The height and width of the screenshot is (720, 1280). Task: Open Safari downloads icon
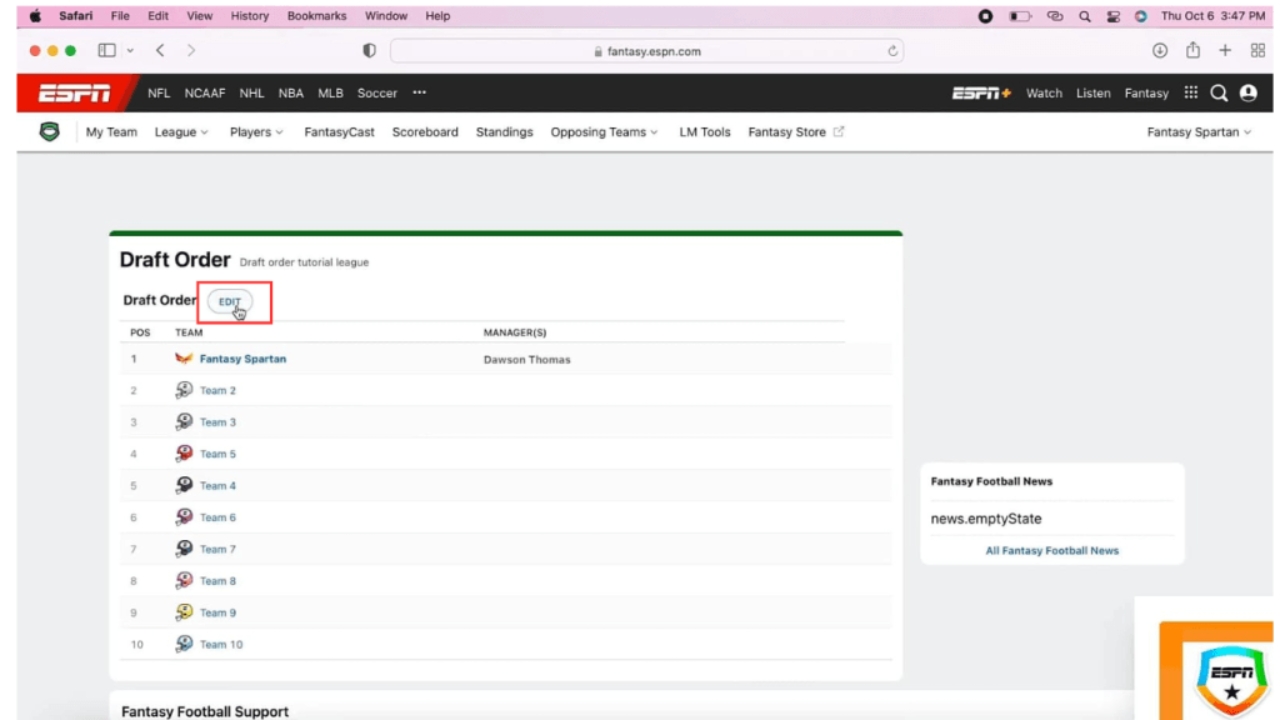point(1160,51)
